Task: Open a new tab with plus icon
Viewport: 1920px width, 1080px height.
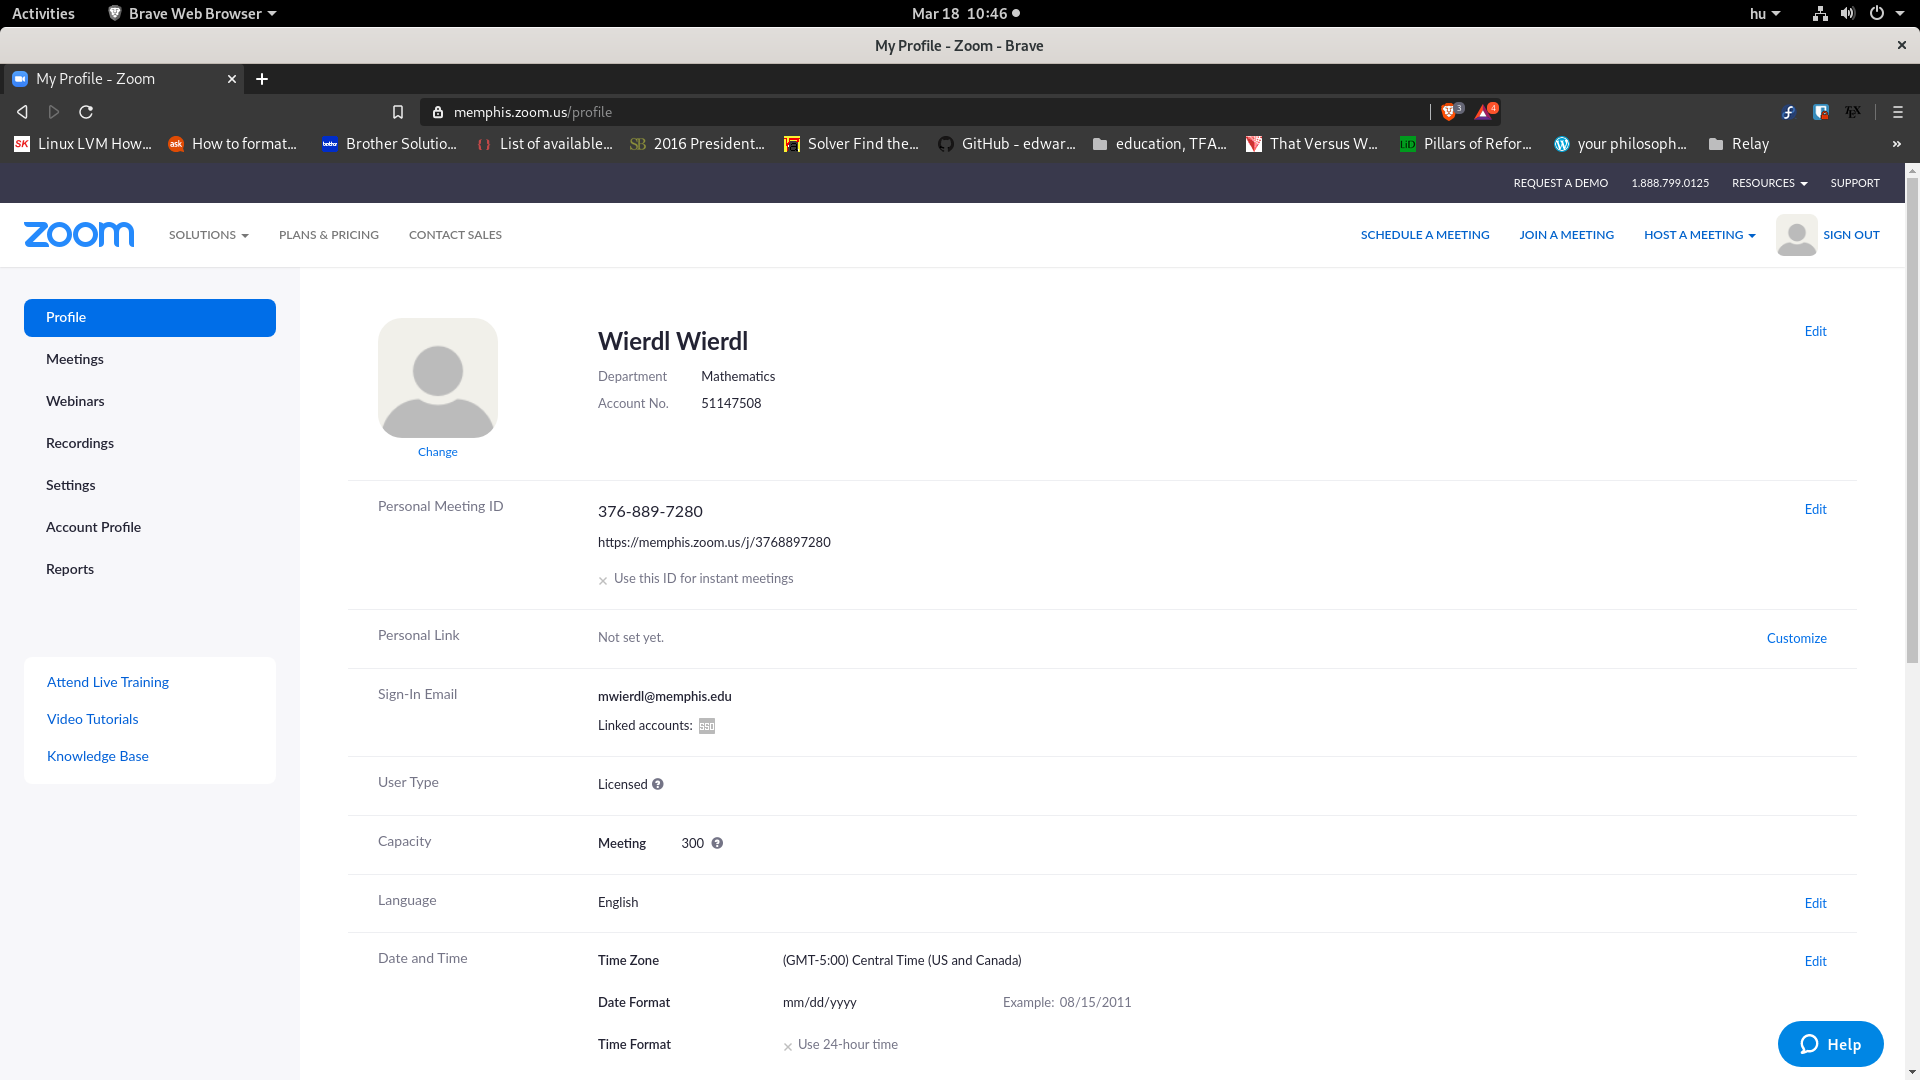Action: tap(262, 79)
